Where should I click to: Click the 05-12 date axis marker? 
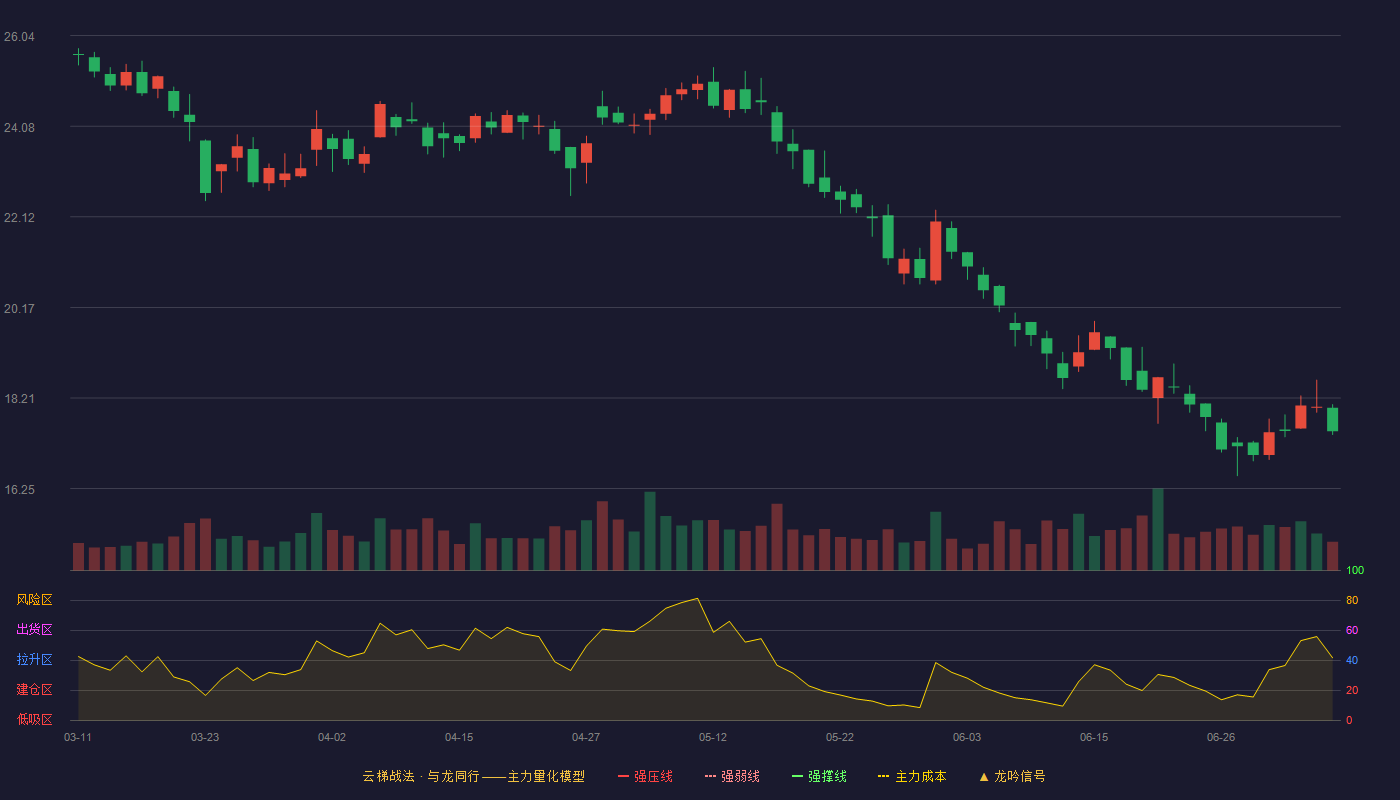tap(713, 737)
